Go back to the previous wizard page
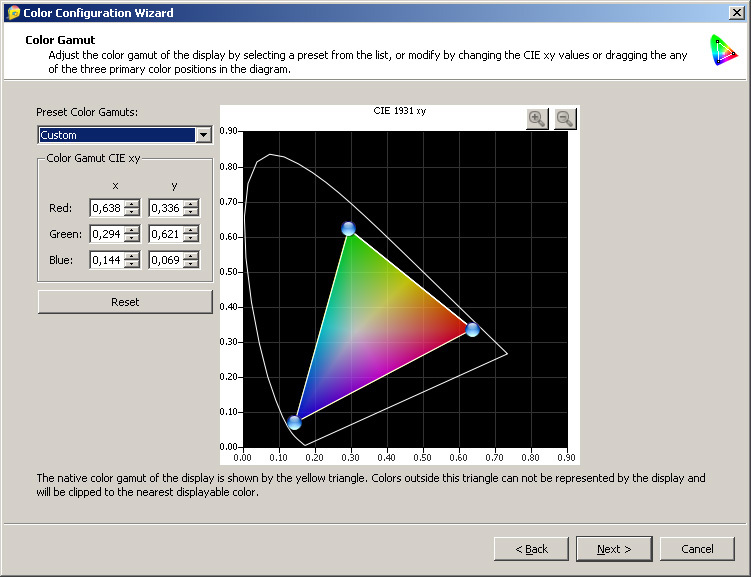751x577 pixels. tap(531, 549)
